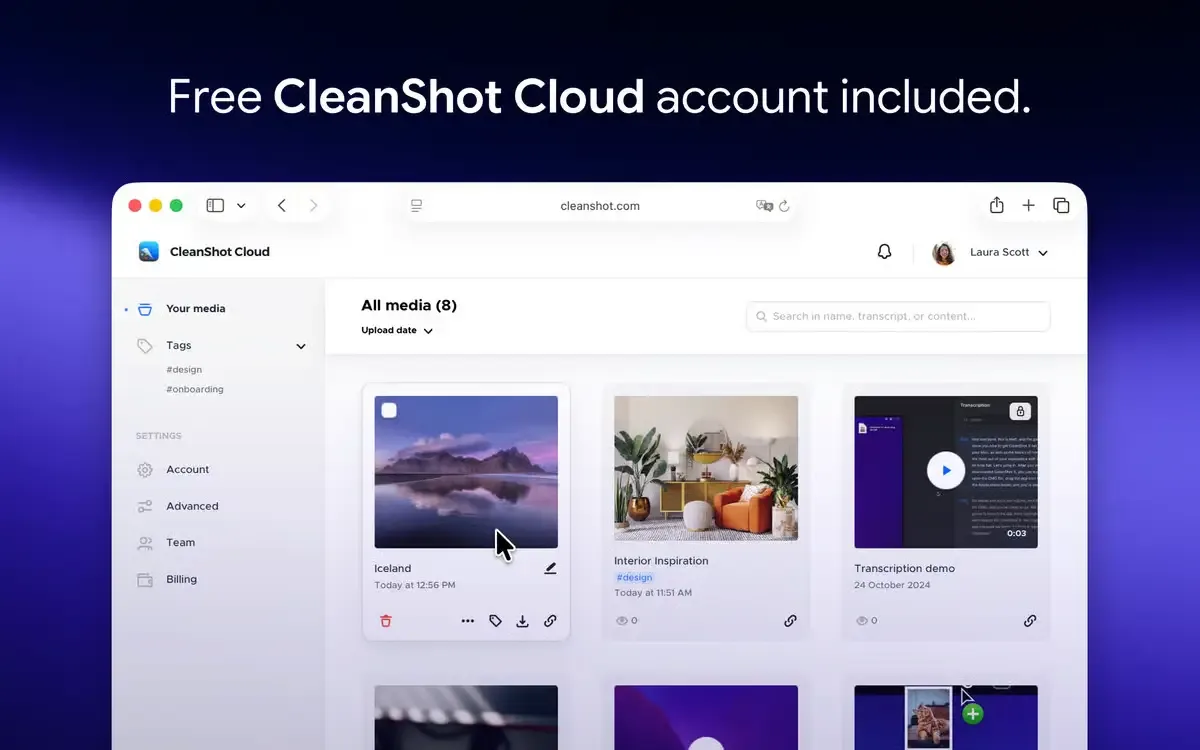This screenshot has width=1200, height=750.
Task: Click the #design tag on Interior Inspiration
Action: click(x=634, y=577)
